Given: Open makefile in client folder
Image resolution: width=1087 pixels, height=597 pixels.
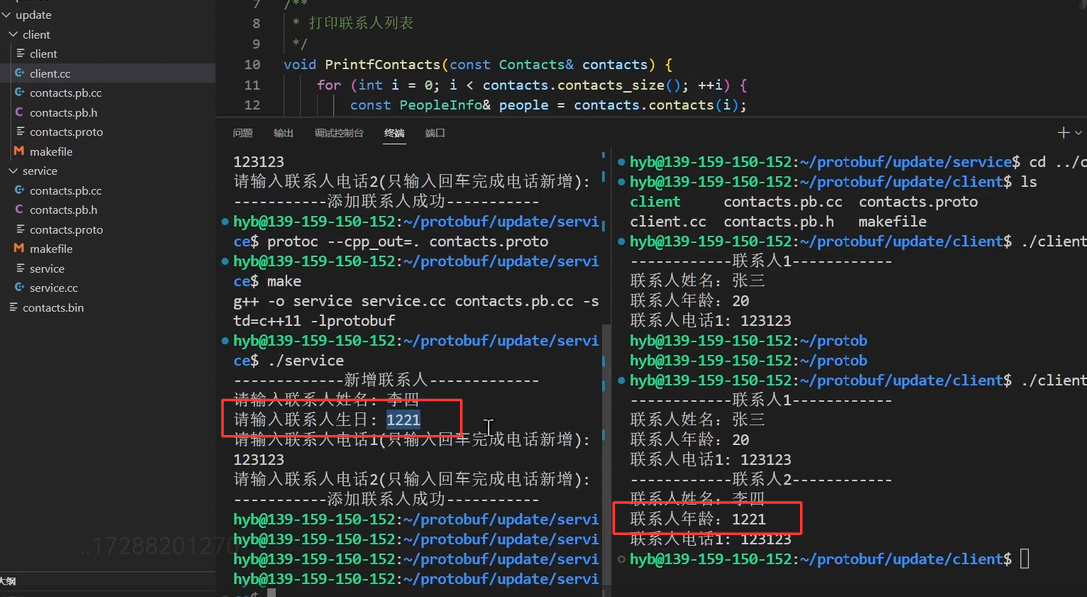Looking at the screenshot, I should tap(51, 151).
